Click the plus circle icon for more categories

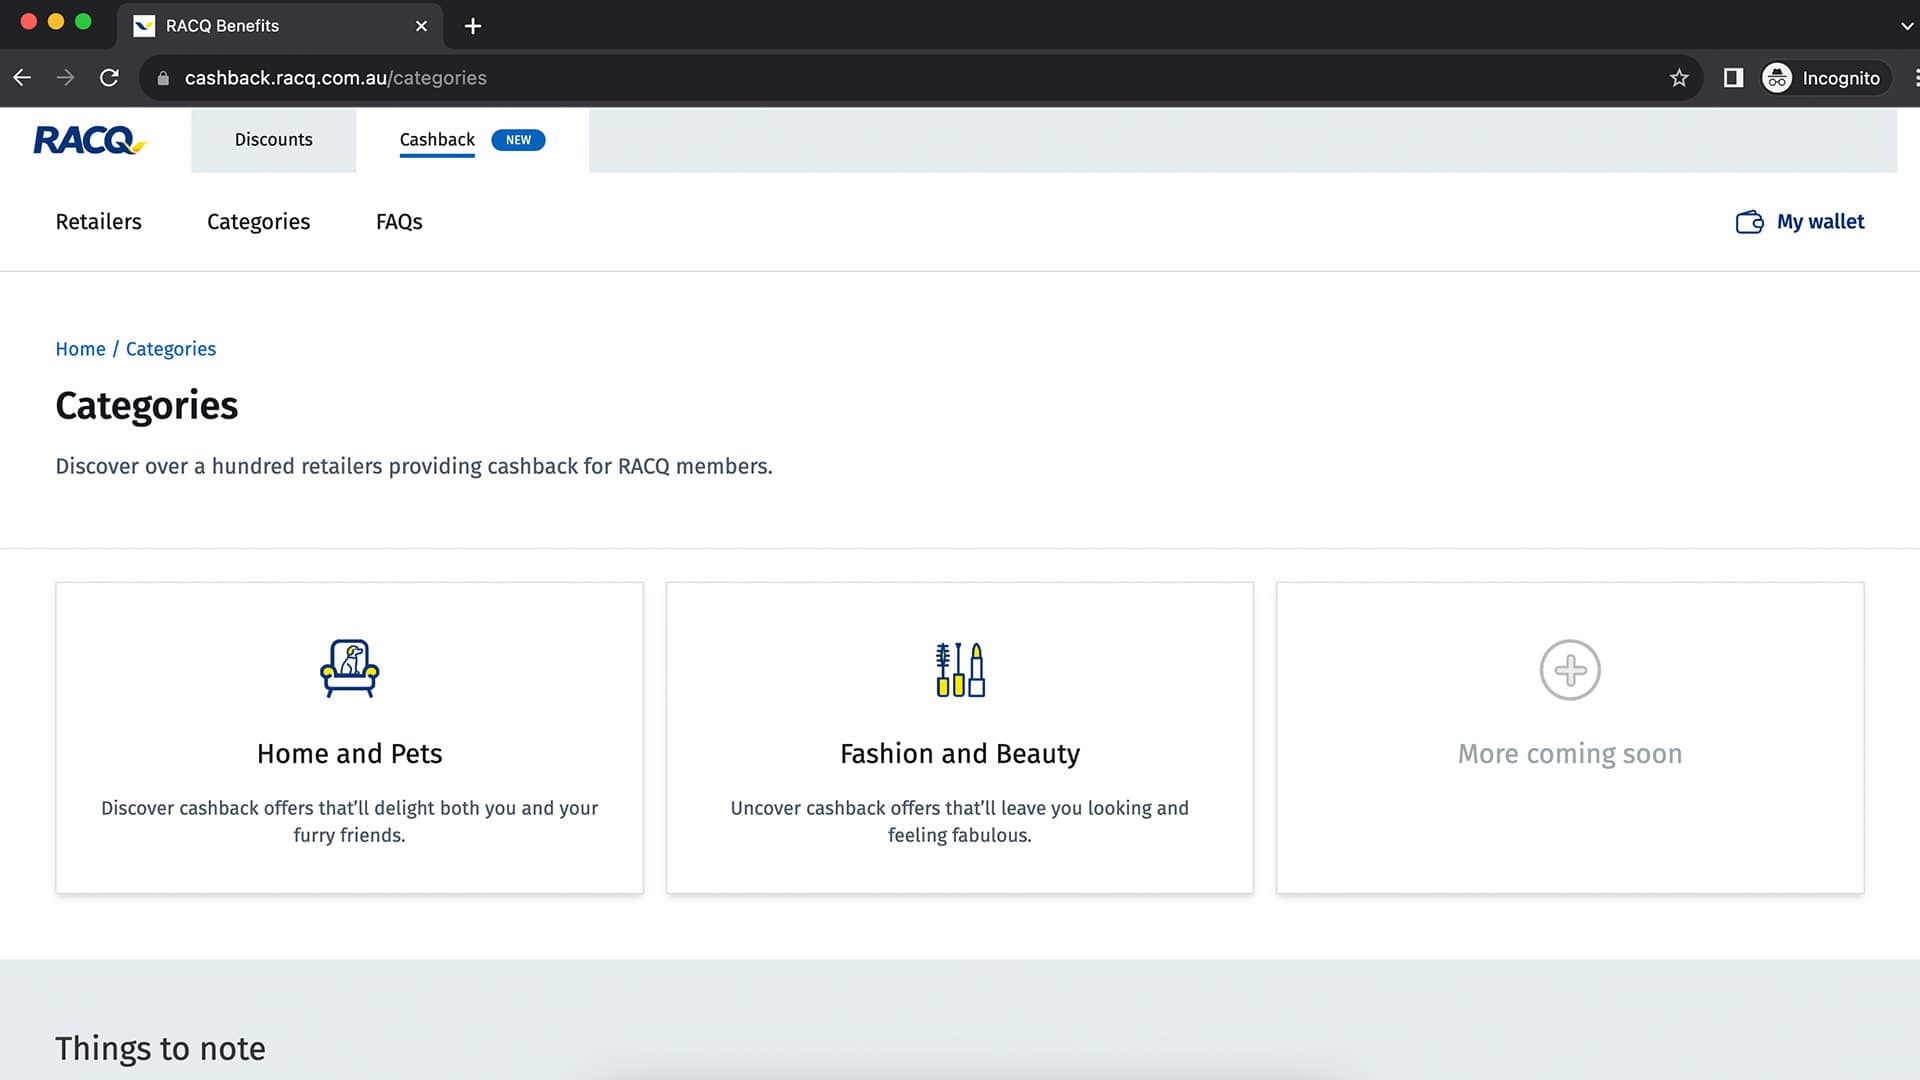(1570, 670)
